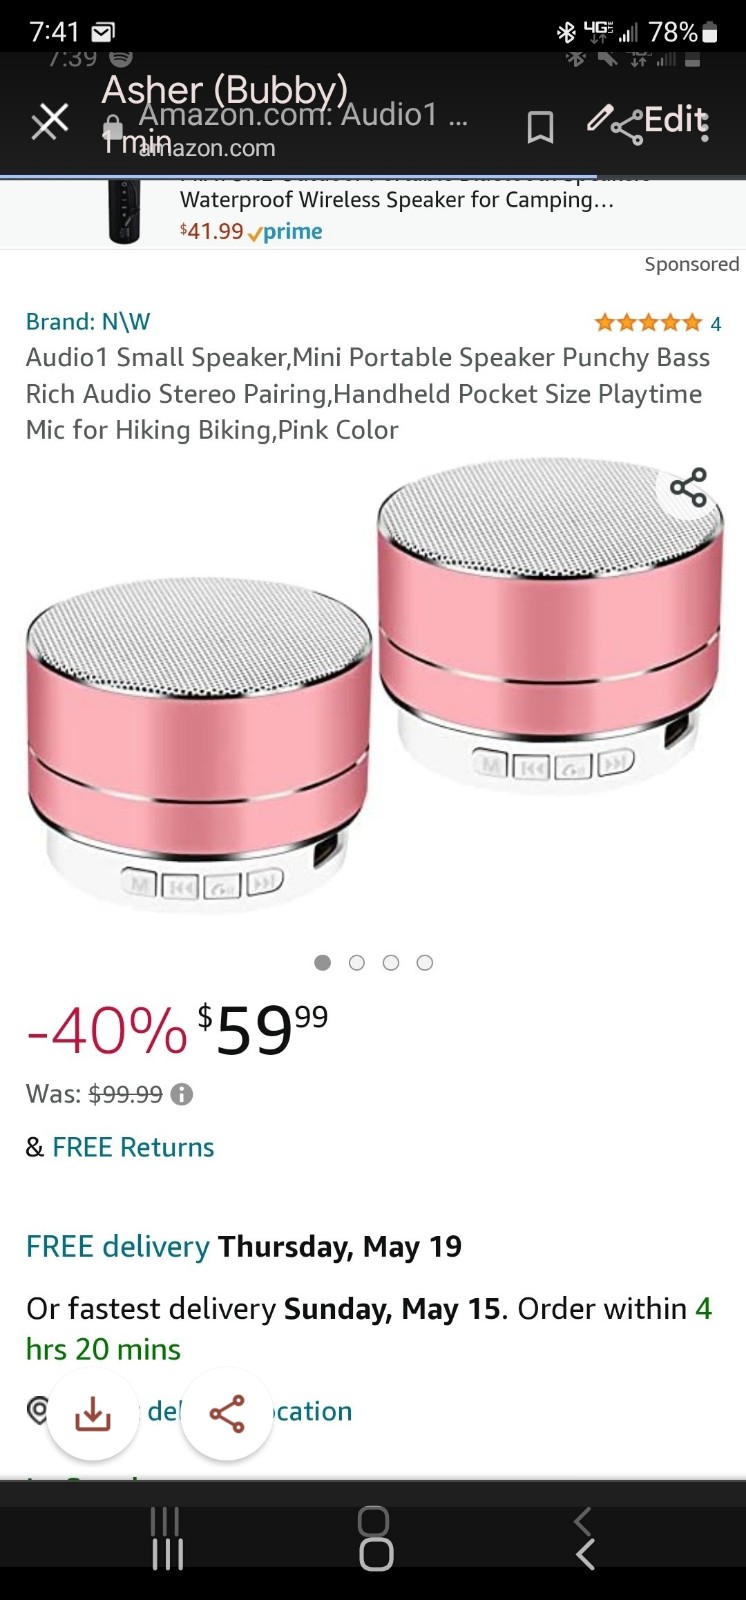Open Android recent apps button
Image resolution: width=746 pixels, height=1600 pixels.
[x=166, y=1538]
